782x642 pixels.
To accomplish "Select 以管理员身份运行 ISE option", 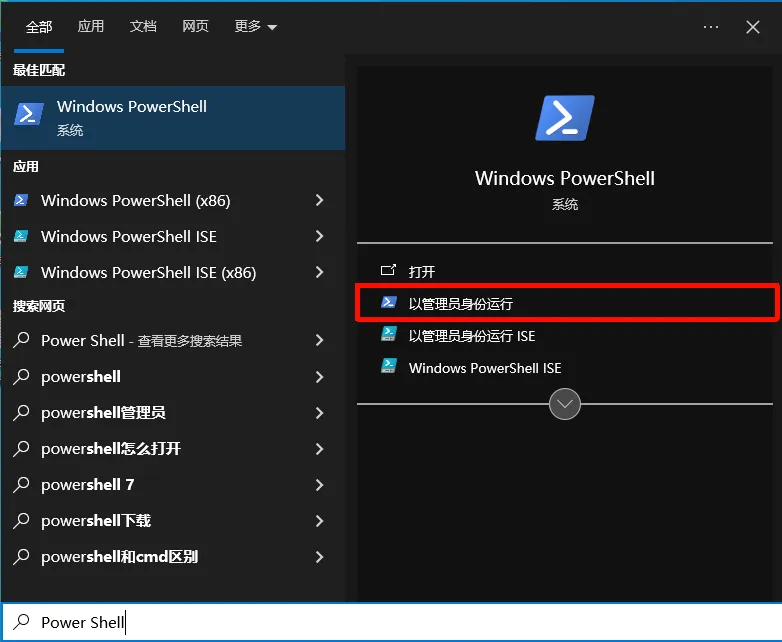I will coord(472,336).
